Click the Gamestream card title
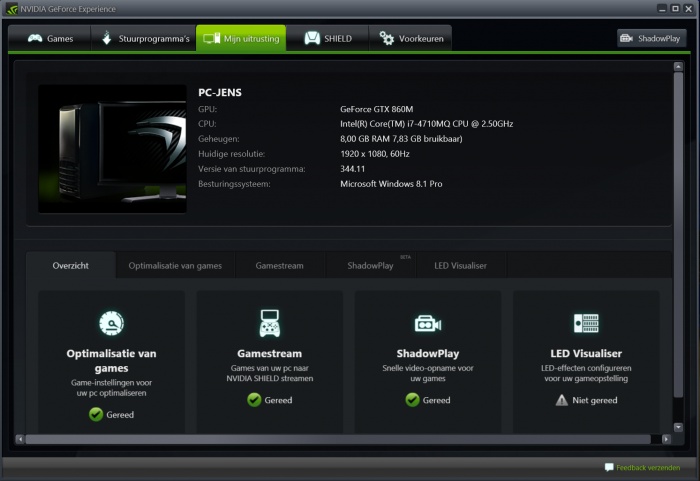The height and width of the screenshot is (481, 700). click(x=270, y=353)
